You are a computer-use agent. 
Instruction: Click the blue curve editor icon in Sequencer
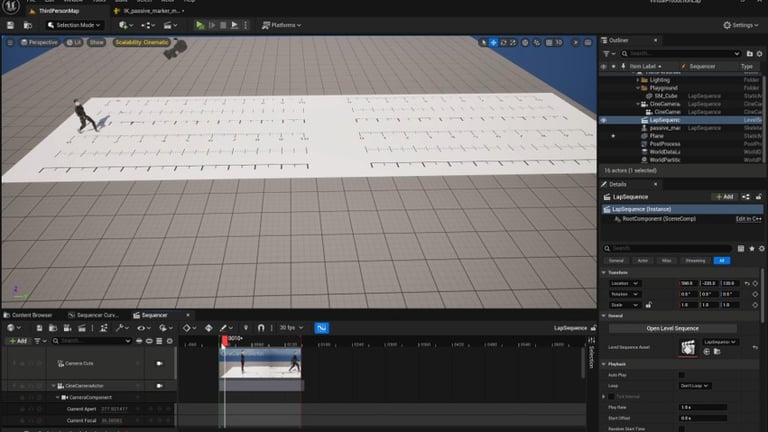[x=322, y=328]
